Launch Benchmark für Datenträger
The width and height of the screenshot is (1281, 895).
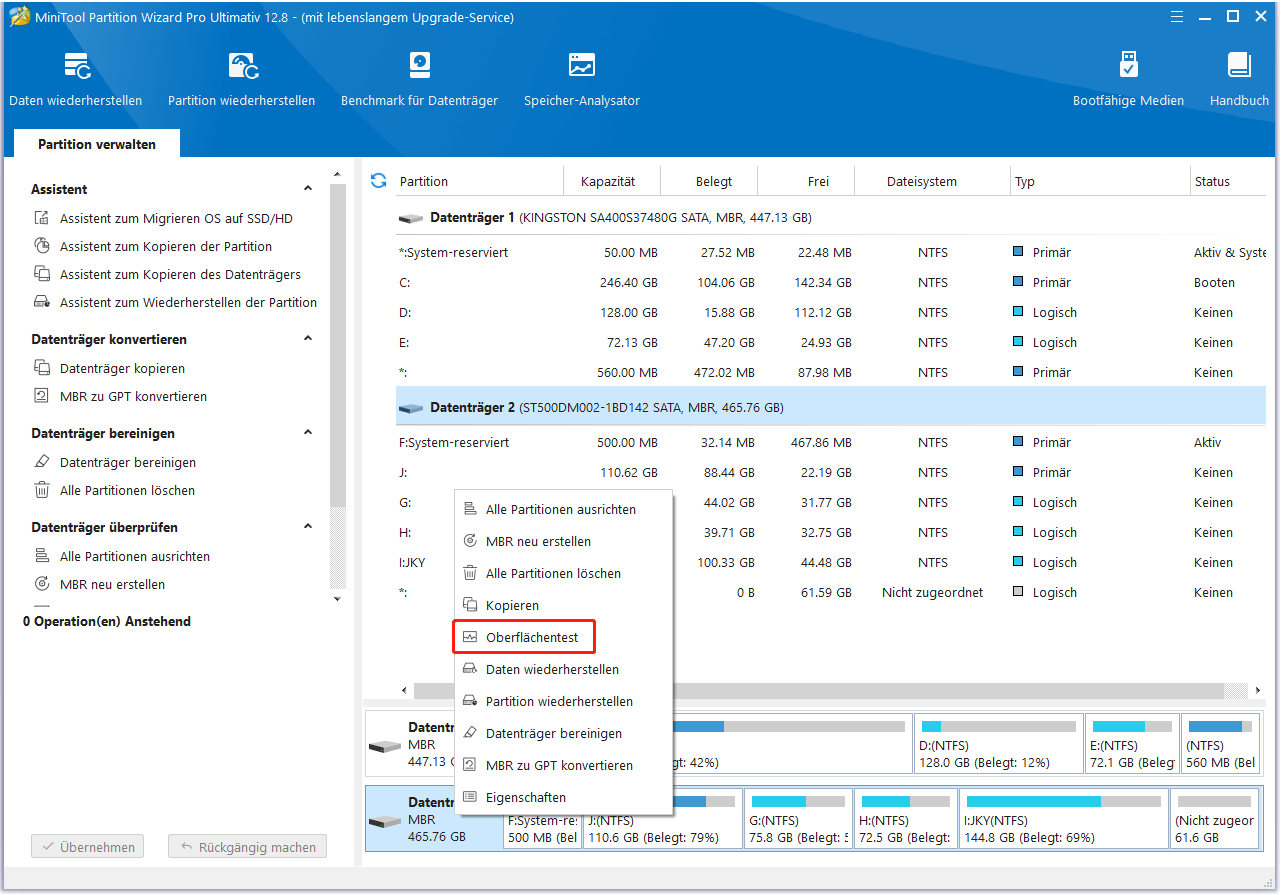[419, 80]
